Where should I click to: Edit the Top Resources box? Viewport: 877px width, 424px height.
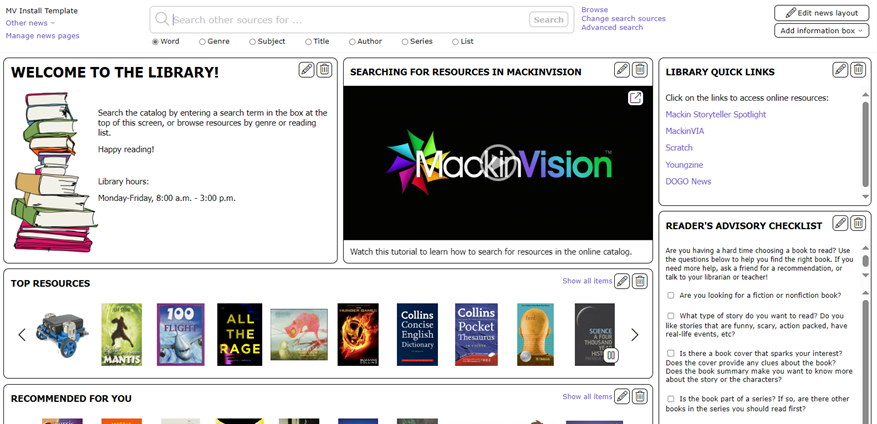click(622, 281)
